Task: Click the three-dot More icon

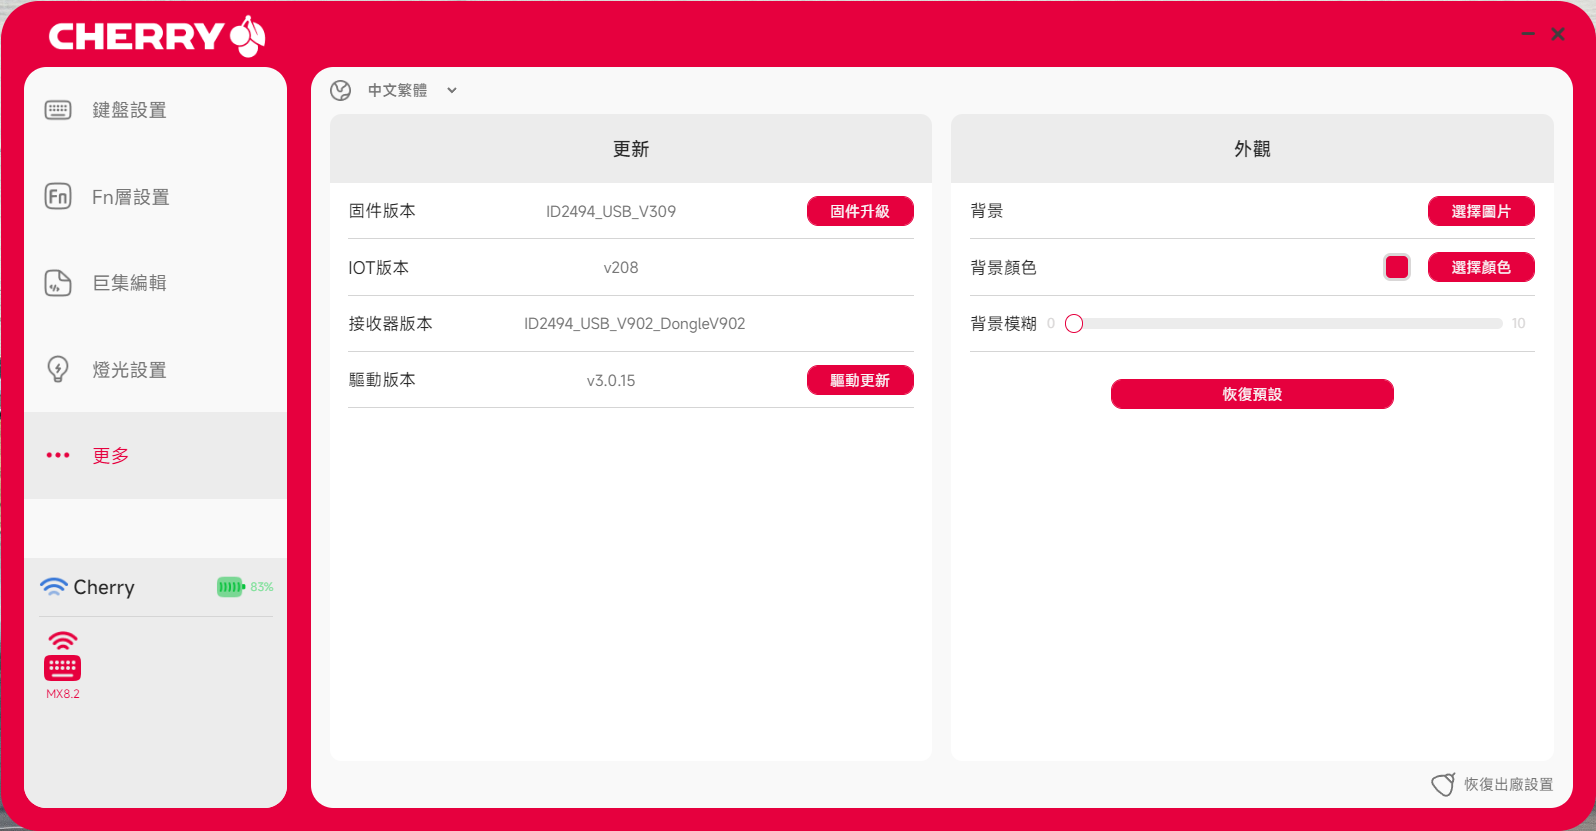Action: (x=58, y=455)
